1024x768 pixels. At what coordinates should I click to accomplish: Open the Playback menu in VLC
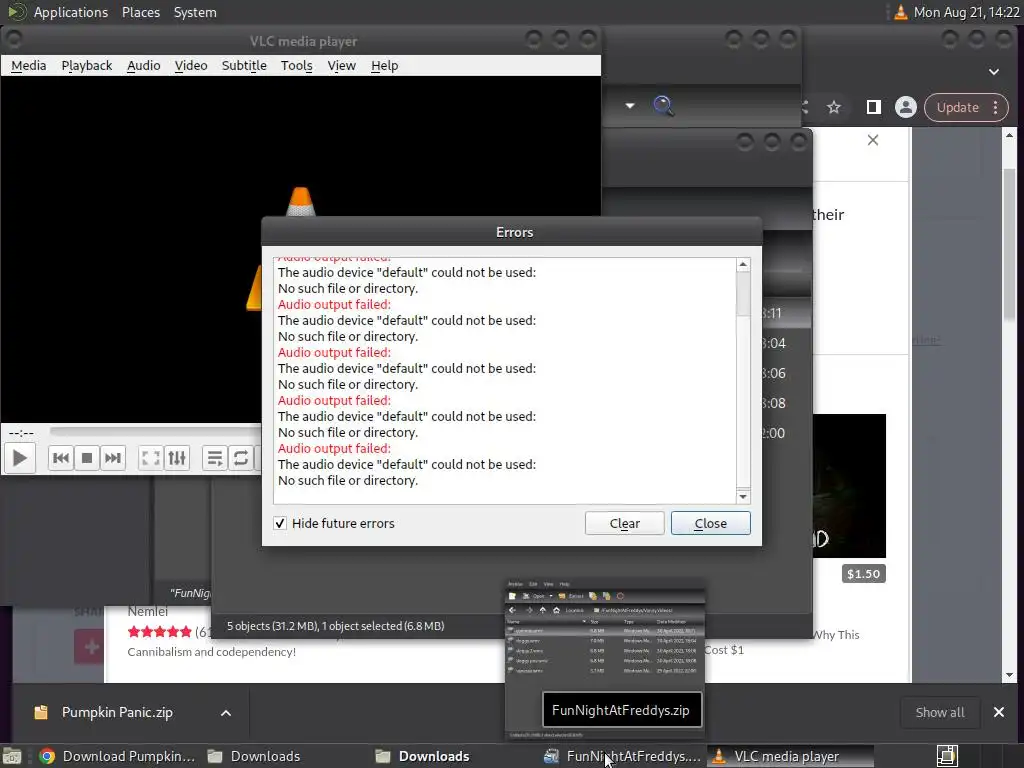[x=87, y=65]
